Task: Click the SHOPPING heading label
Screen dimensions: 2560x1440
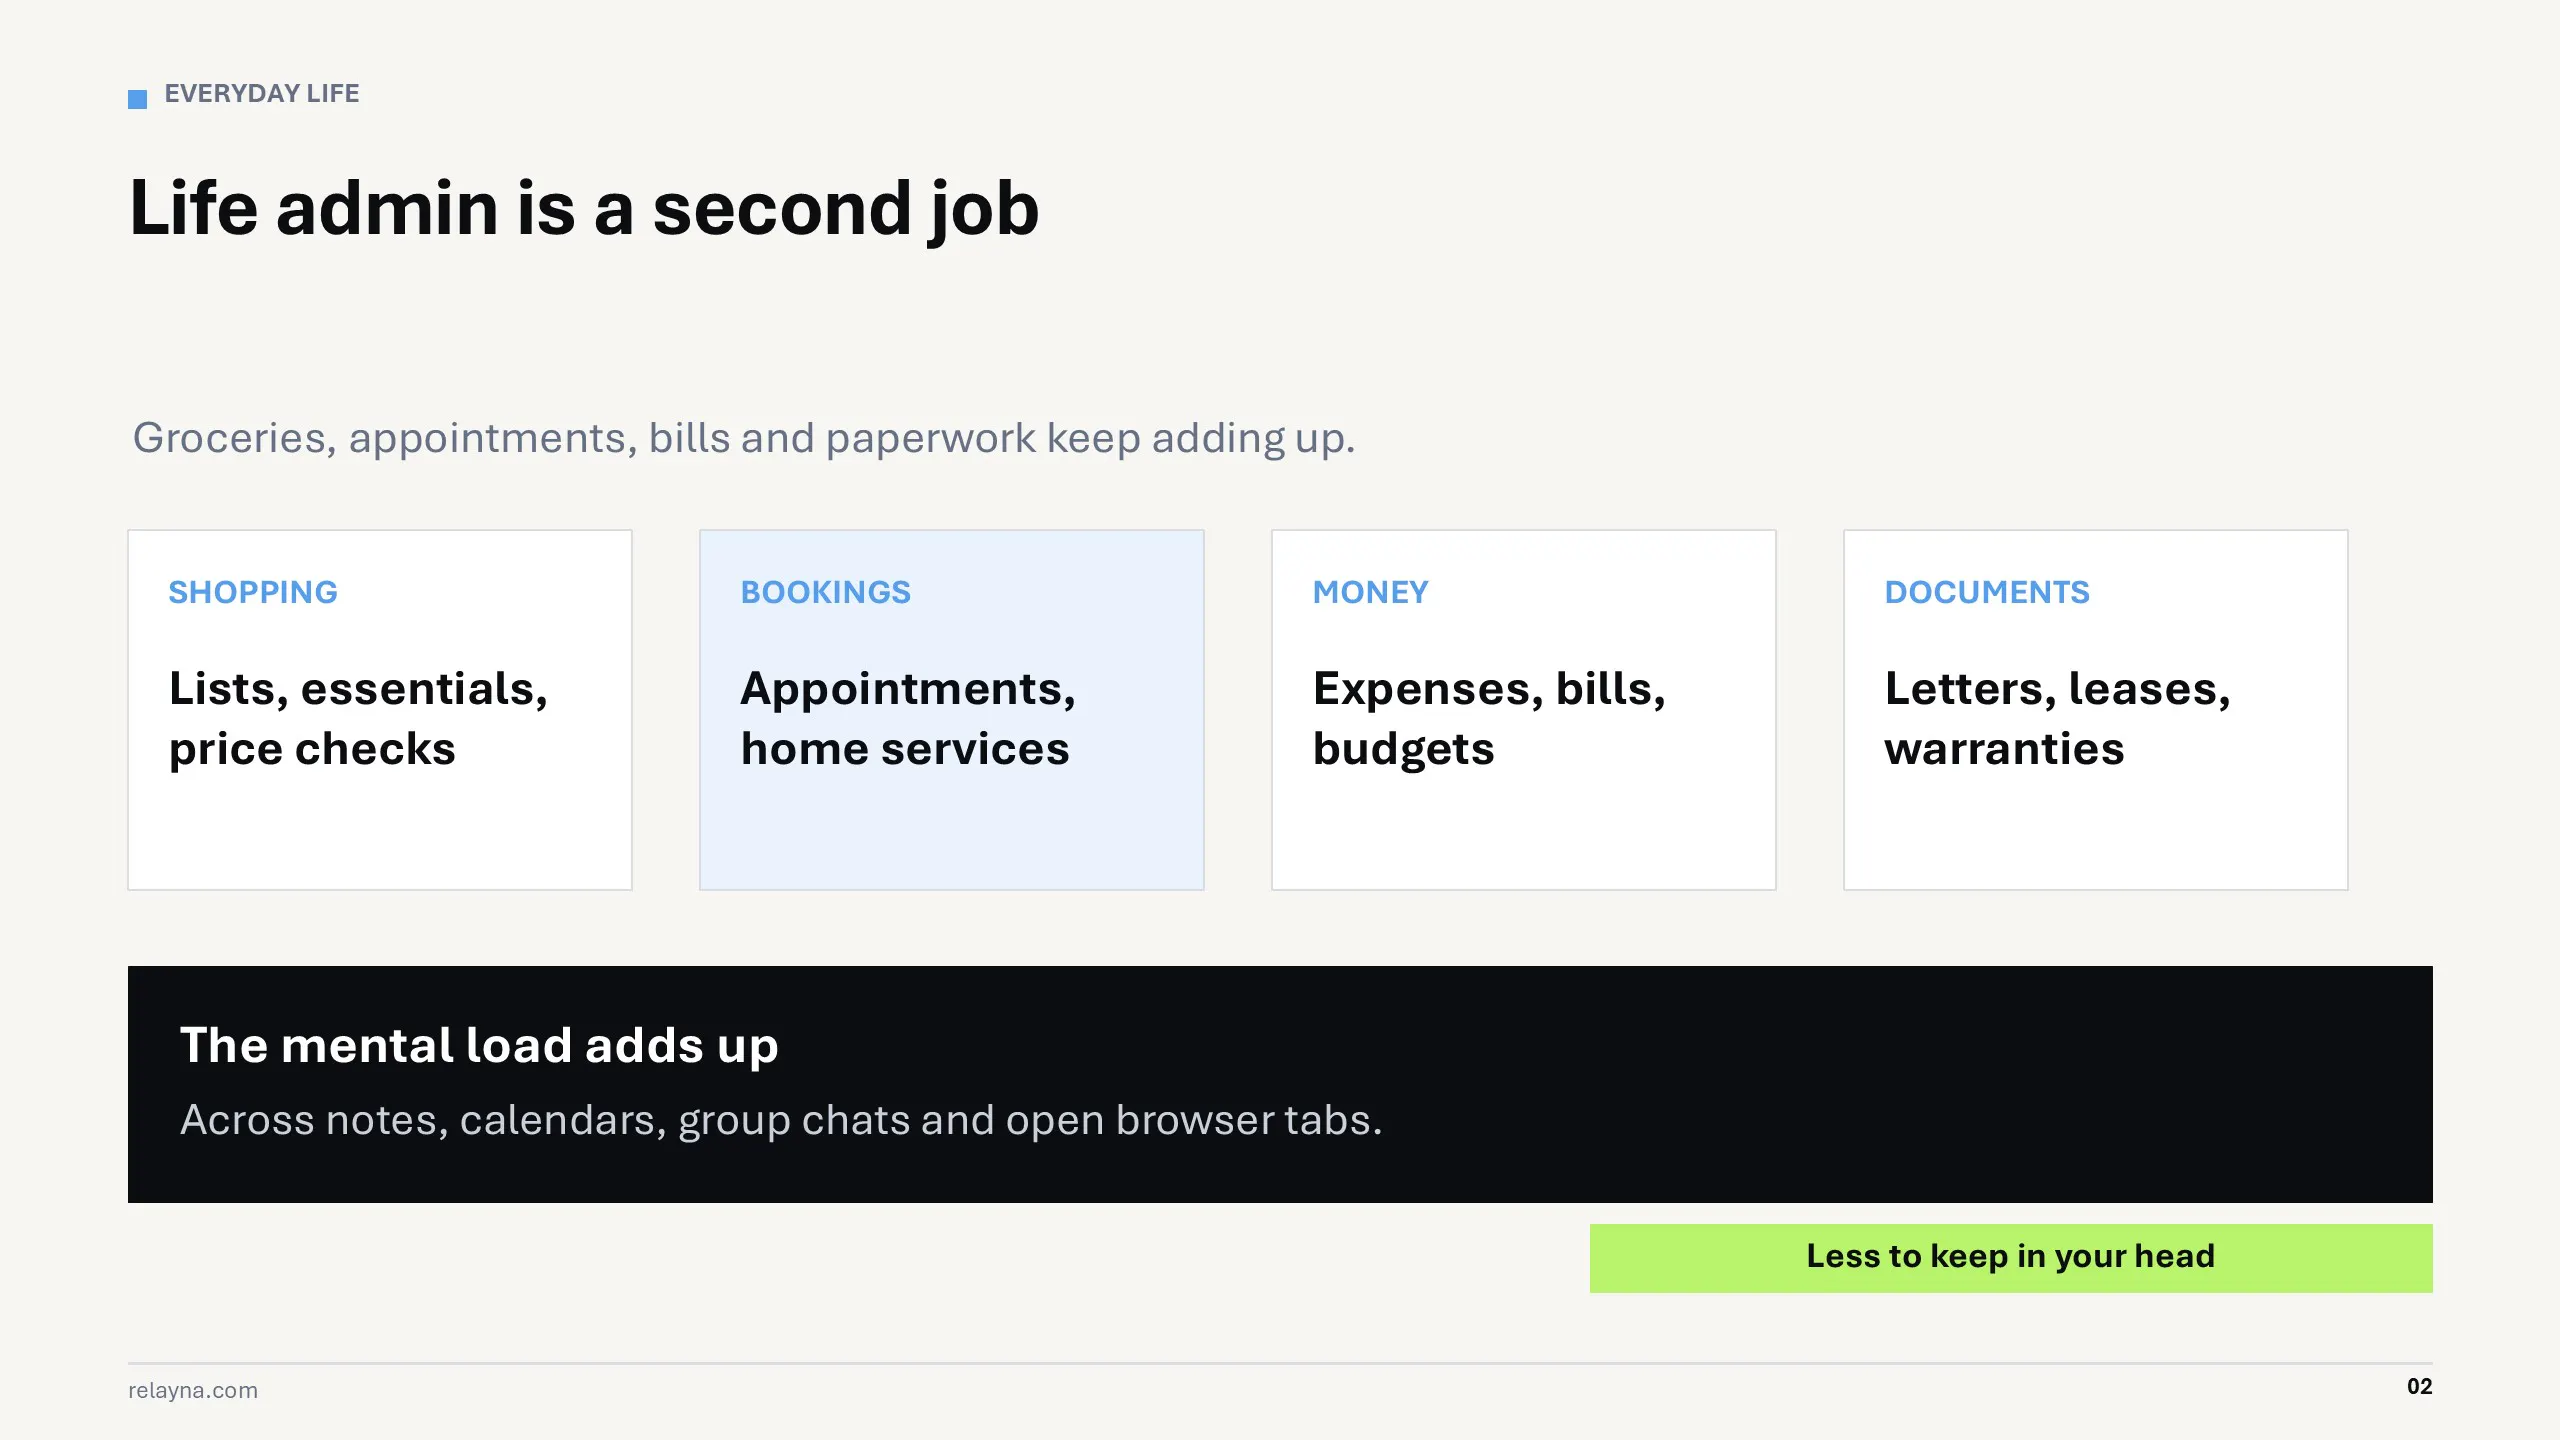Action: [x=253, y=592]
